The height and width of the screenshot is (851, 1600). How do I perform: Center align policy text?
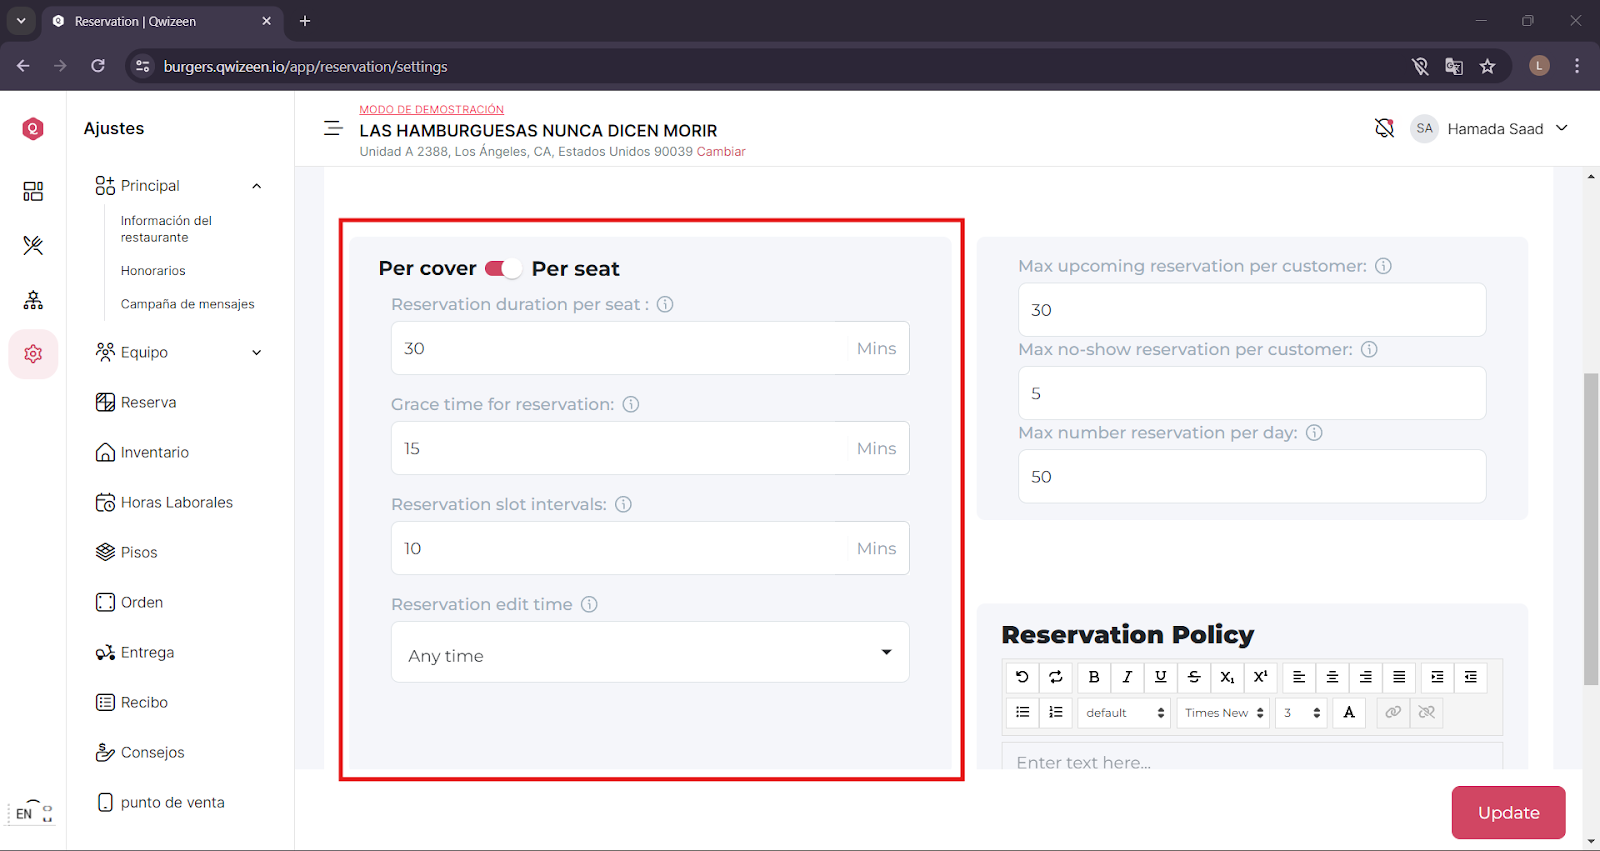click(1332, 677)
